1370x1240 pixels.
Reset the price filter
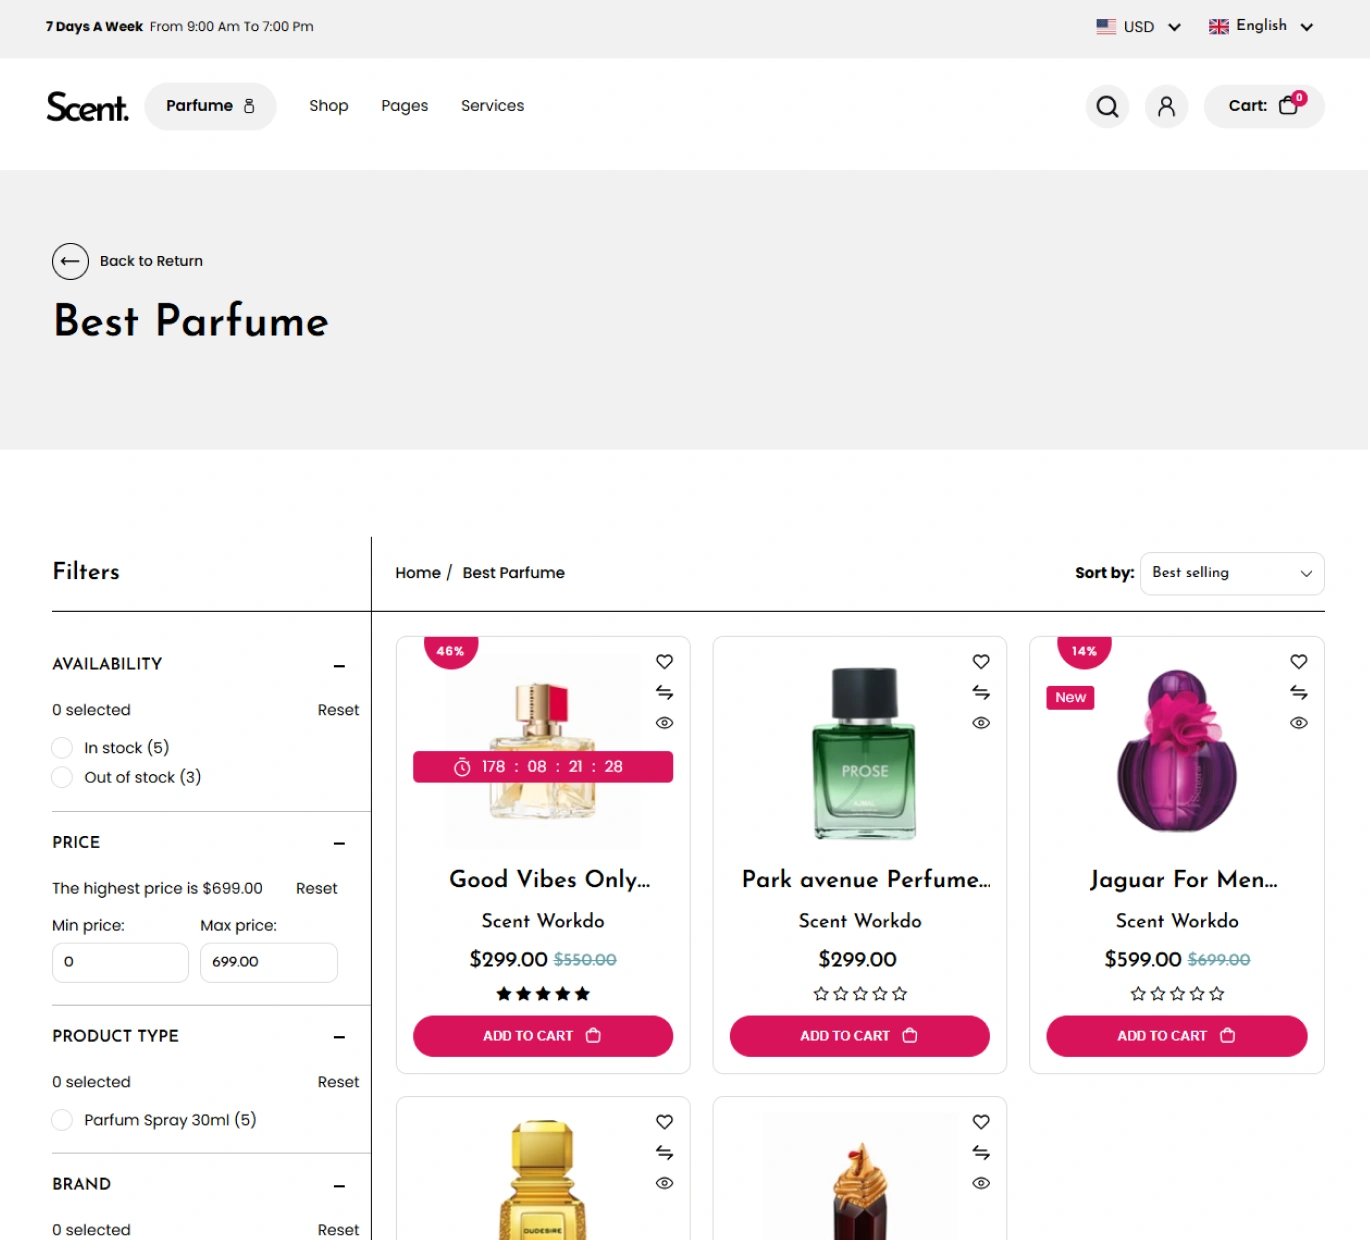click(316, 888)
